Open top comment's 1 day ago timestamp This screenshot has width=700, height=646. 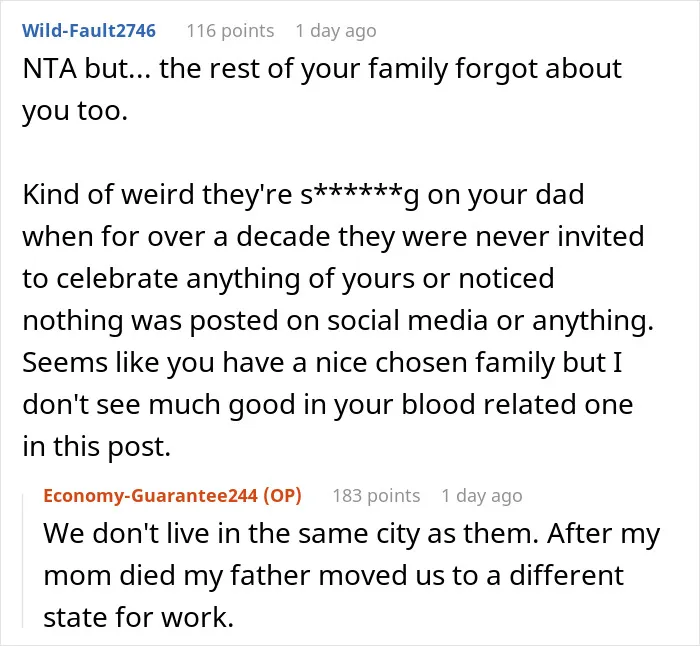pos(336,31)
